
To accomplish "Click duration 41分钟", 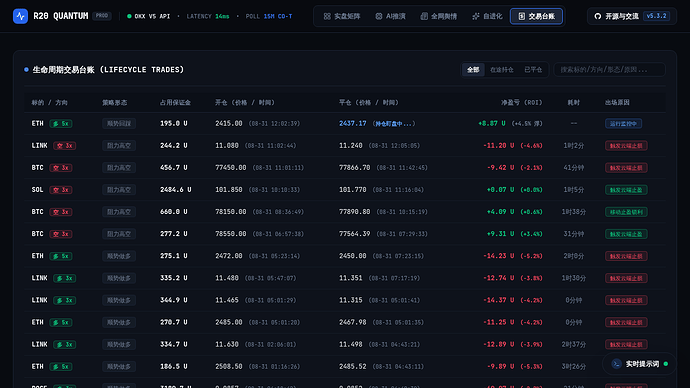I will pos(574,168).
